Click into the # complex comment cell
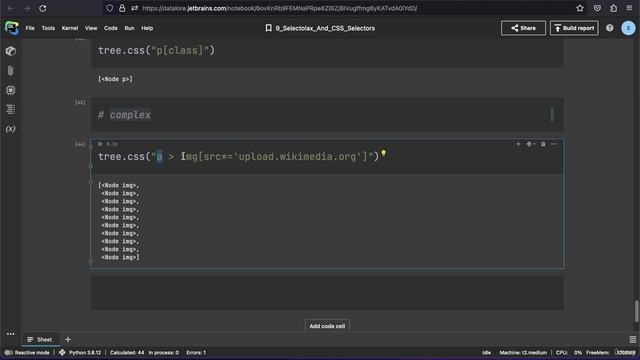The image size is (640, 360). tap(327, 115)
